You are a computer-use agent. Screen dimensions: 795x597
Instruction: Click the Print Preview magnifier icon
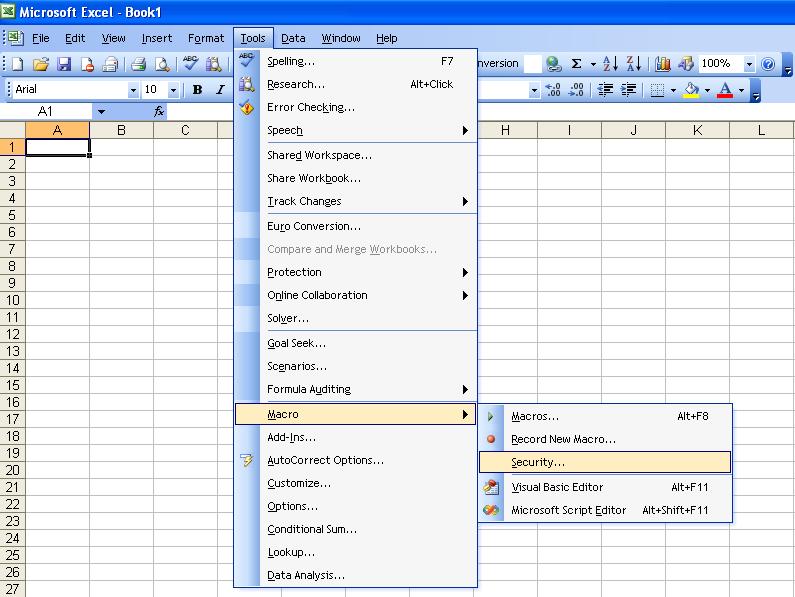(162, 64)
